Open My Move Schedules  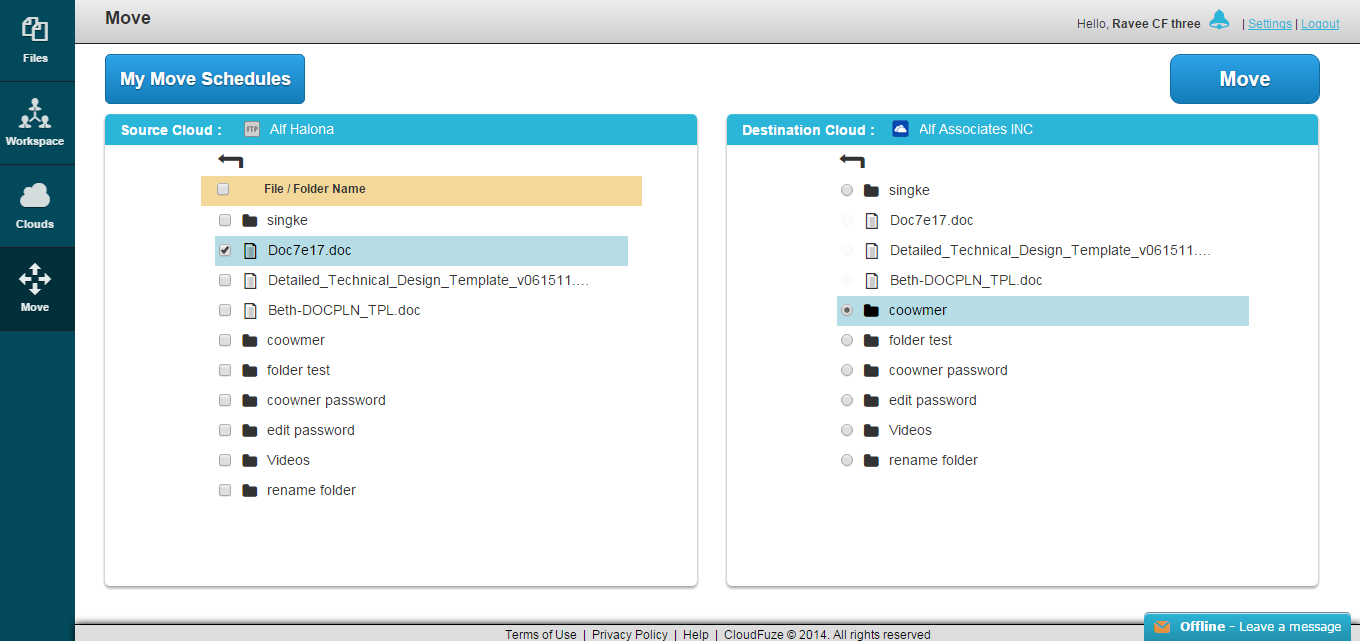click(x=205, y=79)
